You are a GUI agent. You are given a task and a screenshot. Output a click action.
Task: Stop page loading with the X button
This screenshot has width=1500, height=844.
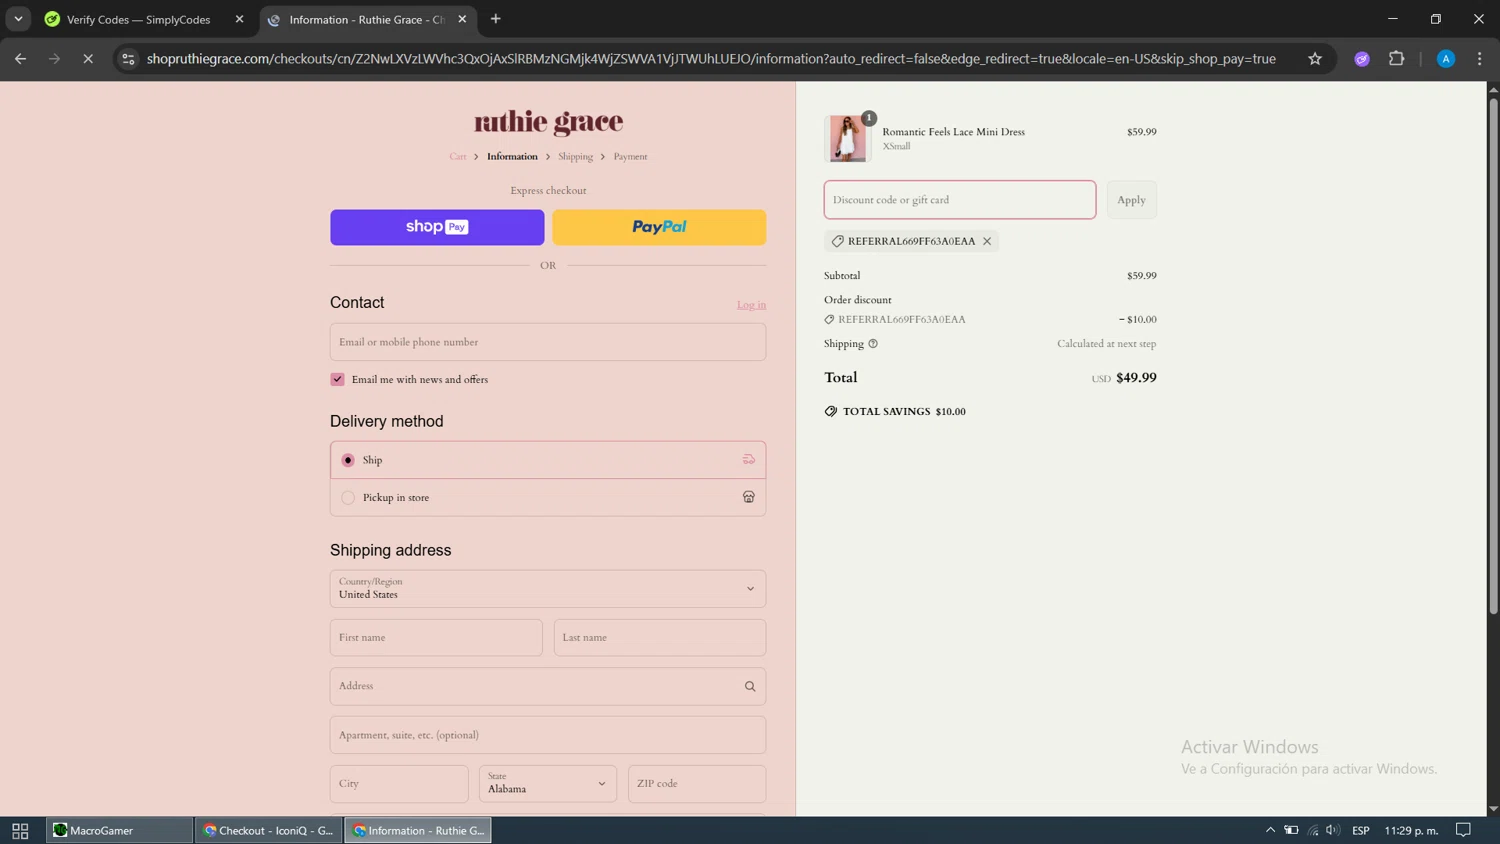point(88,59)
